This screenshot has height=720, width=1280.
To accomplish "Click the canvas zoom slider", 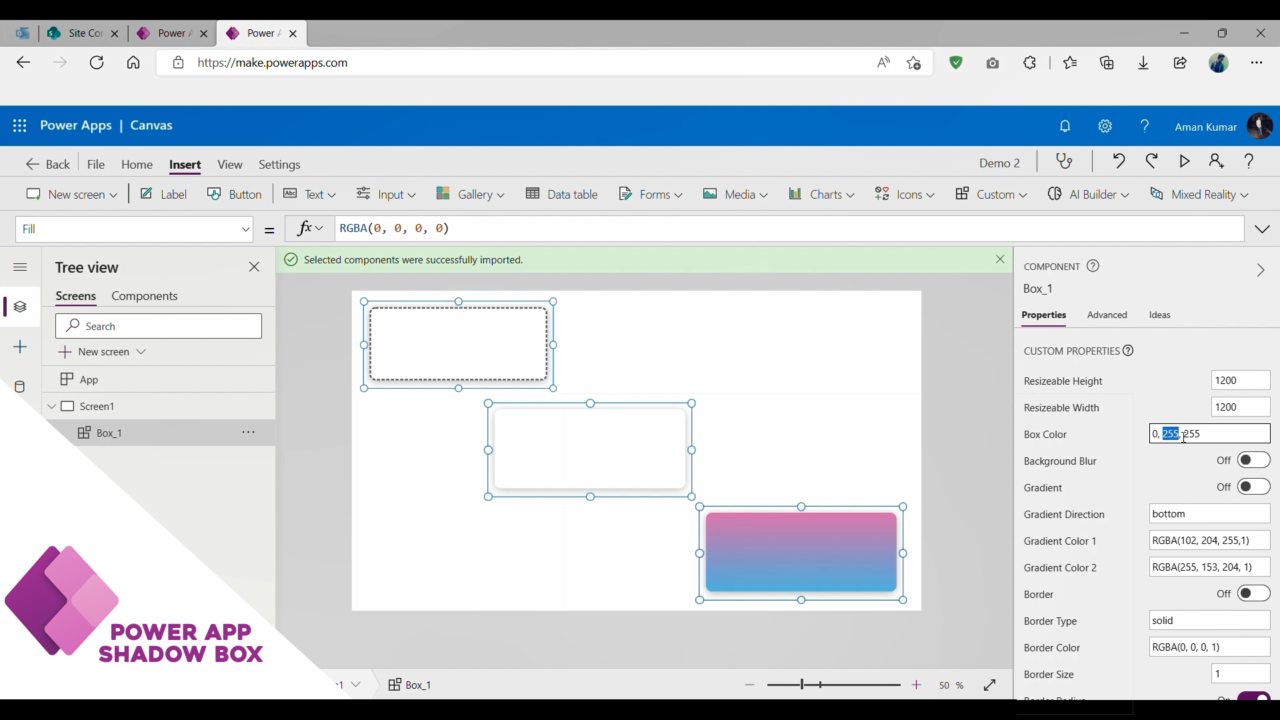I will tap(834, 685).
